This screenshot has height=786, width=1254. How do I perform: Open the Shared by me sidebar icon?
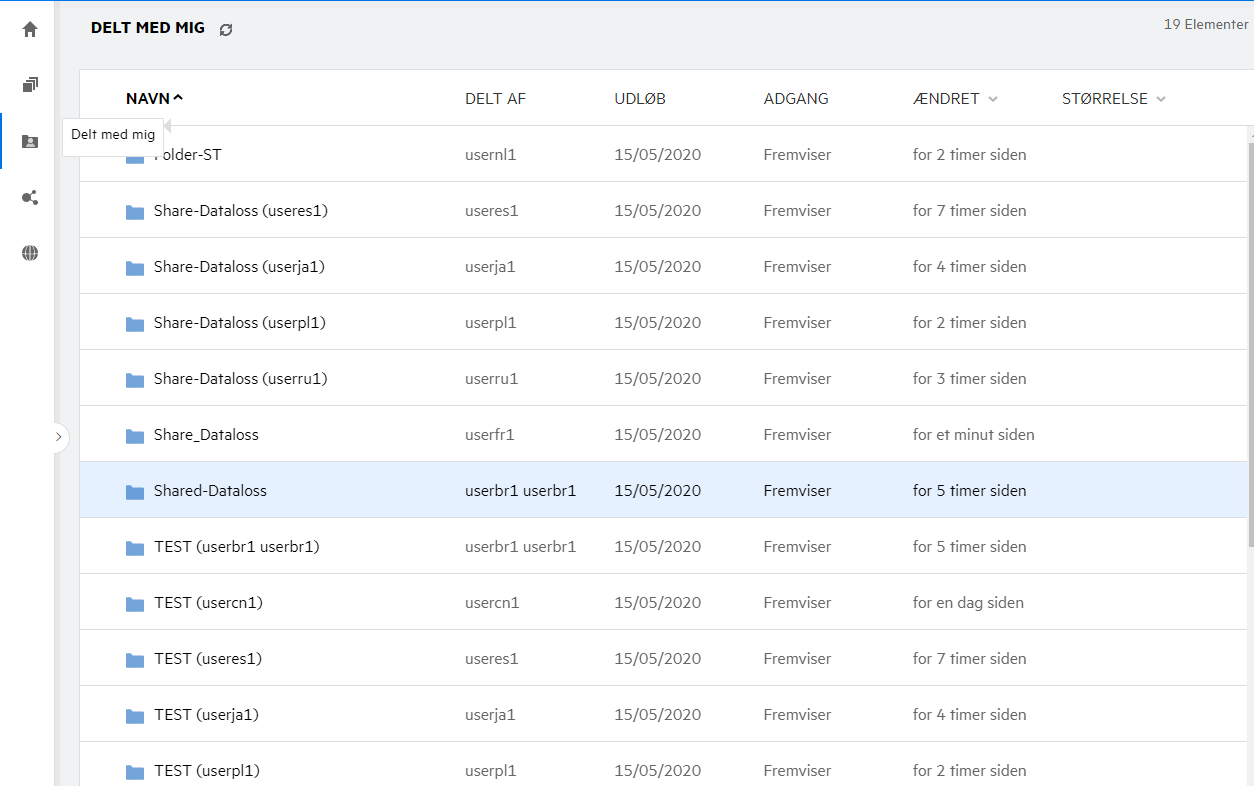click(x=30, y=197)
